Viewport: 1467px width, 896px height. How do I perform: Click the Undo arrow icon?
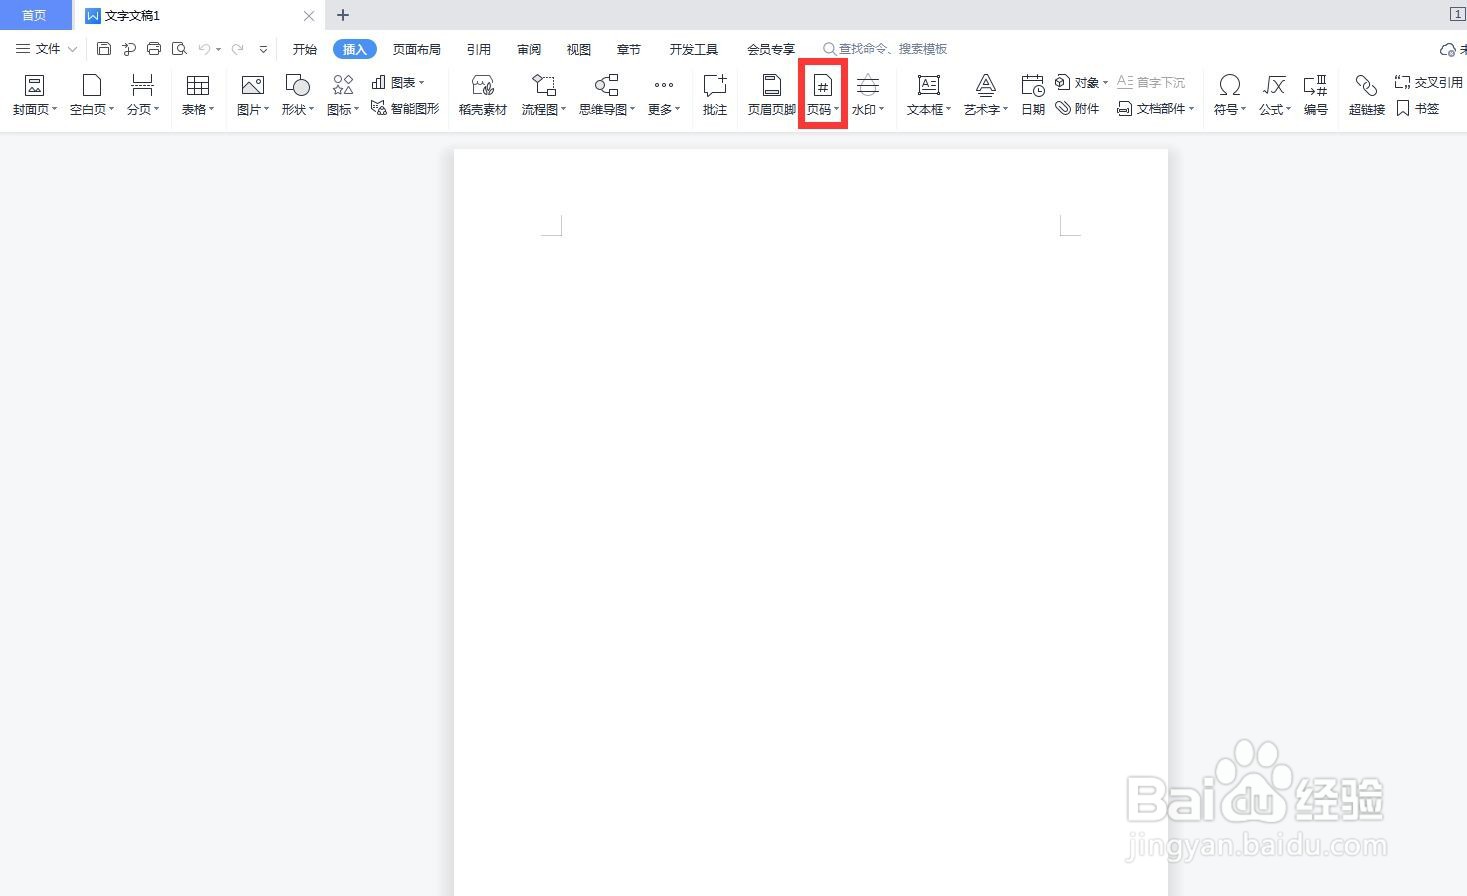coord(204,48)
